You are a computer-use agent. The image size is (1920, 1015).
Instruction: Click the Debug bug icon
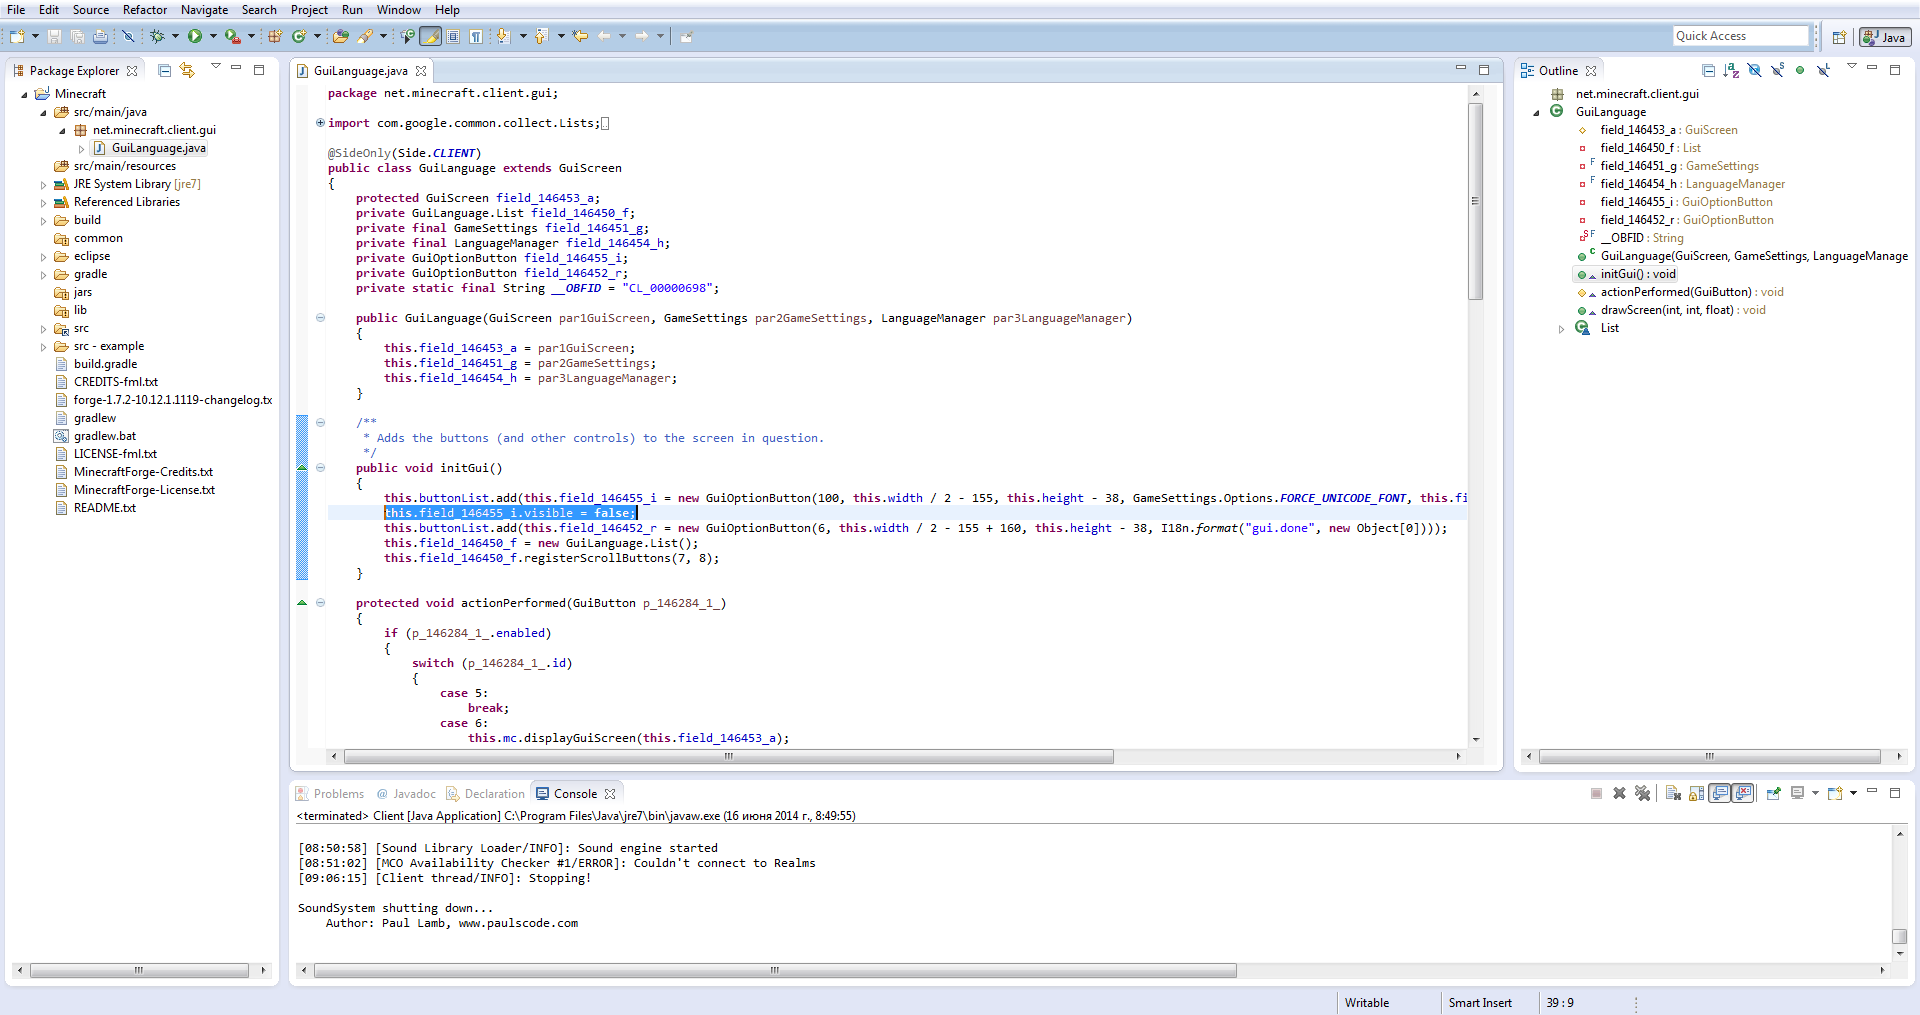157,36
